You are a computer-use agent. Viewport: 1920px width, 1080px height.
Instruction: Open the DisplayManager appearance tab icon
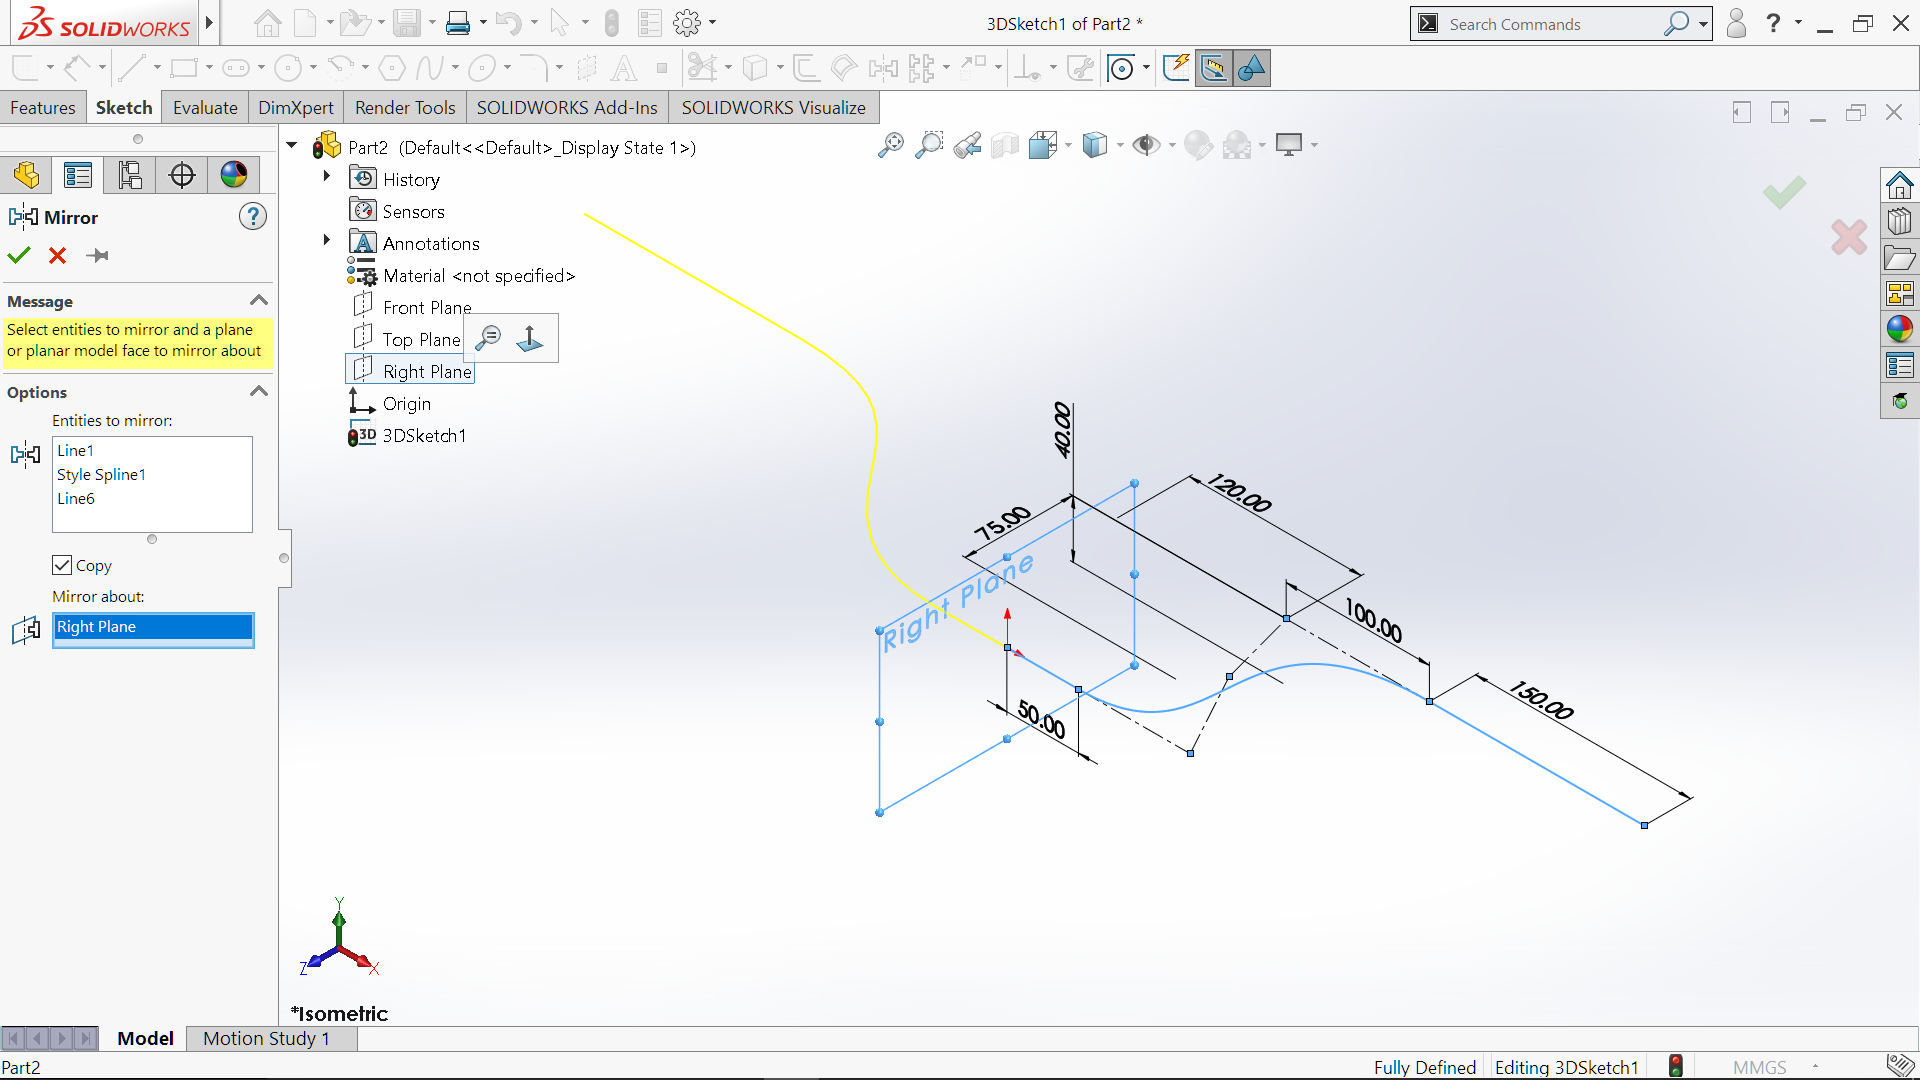(233, 175)
